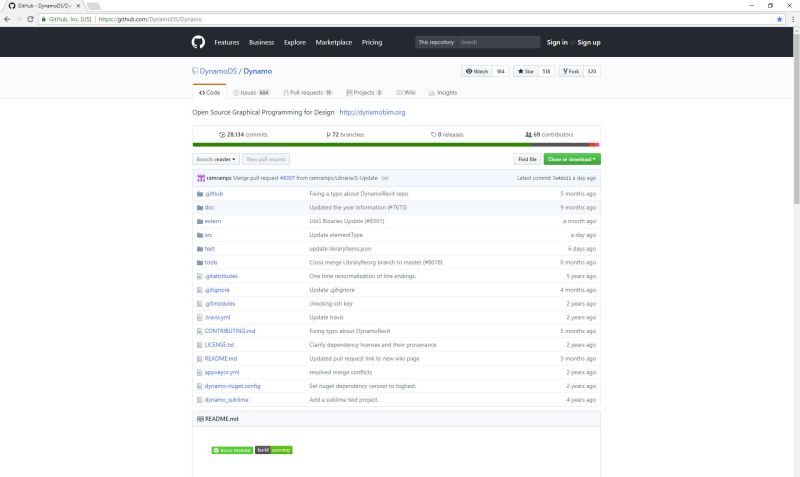Viewport: 800px width, 477px height.
Task: Click the page vertical scrollbar
Action: [796, 117]
